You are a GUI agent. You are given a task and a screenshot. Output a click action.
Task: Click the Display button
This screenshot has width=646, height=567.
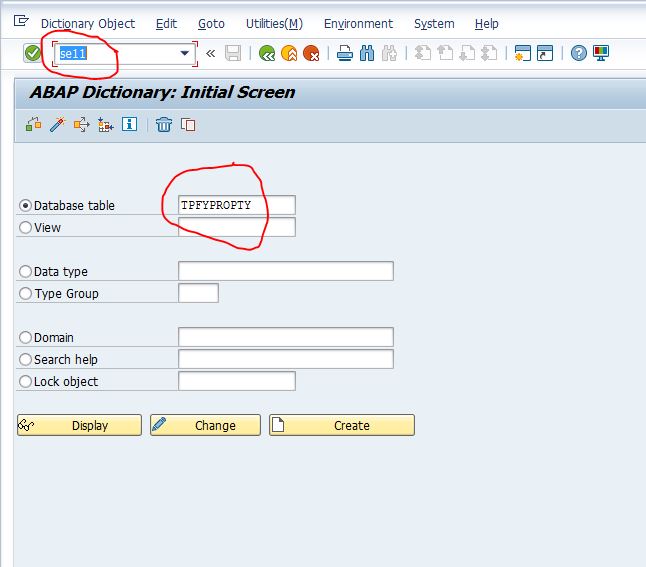79,425
